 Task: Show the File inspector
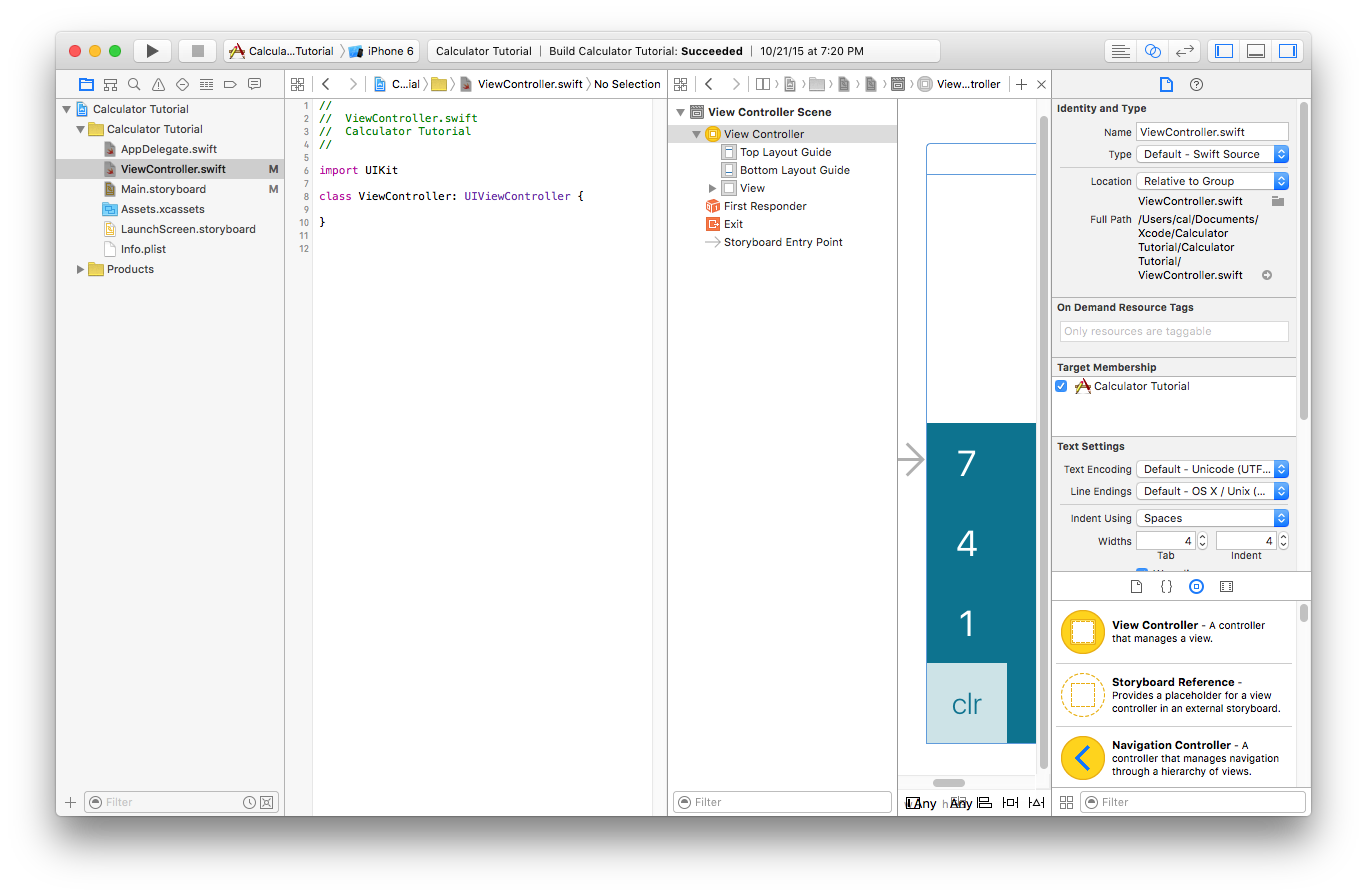[x=1166, y=84]
